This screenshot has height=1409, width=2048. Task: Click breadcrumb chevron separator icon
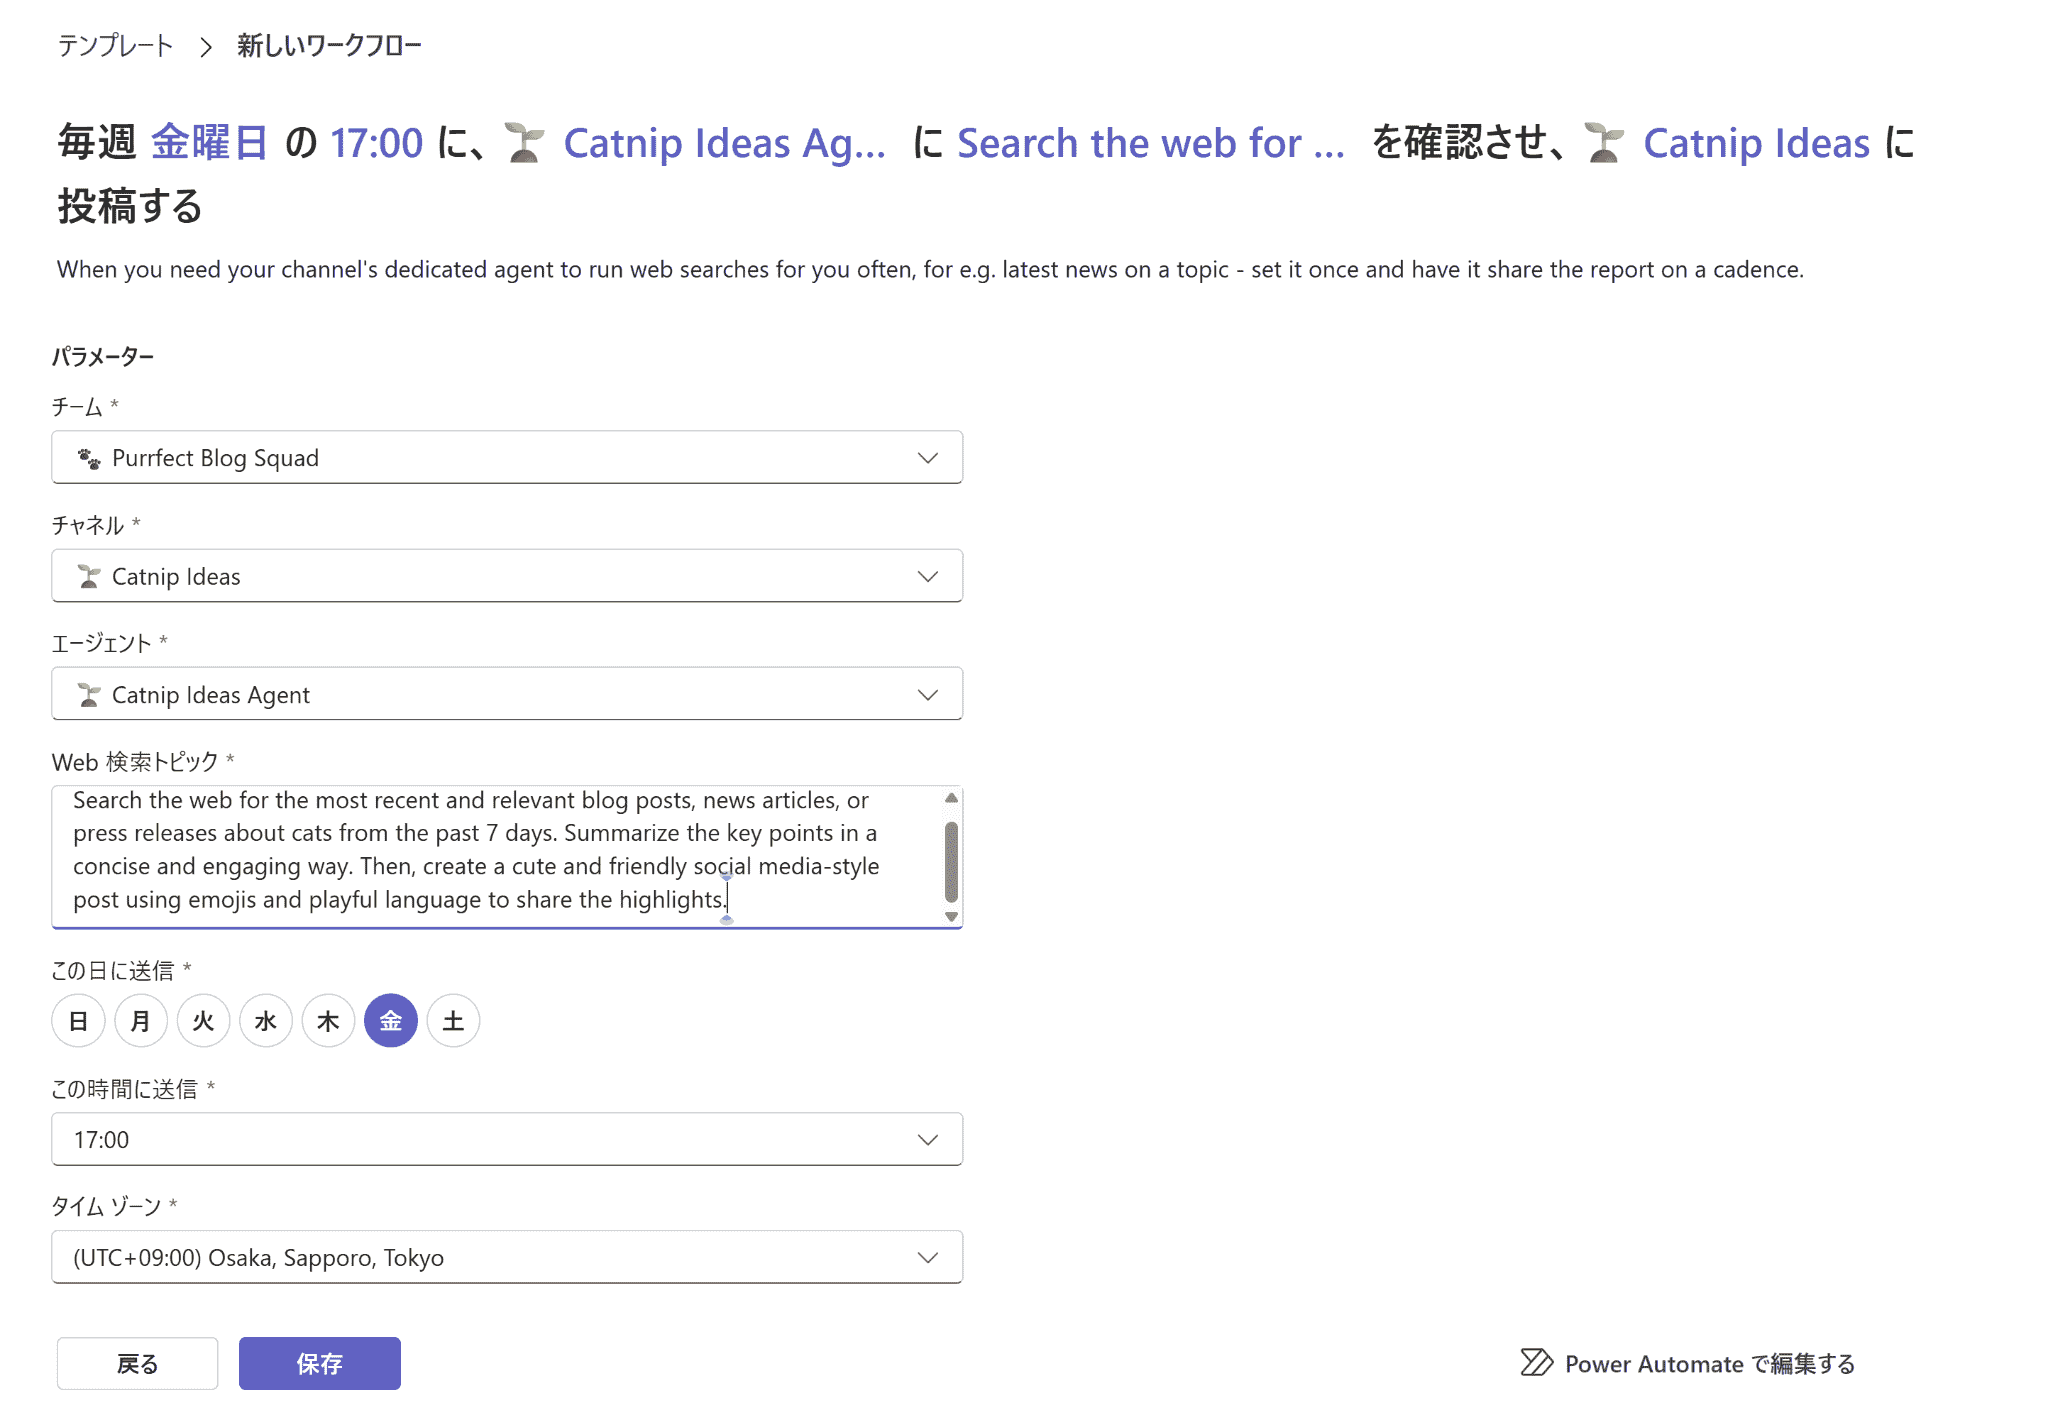point(206,47)
